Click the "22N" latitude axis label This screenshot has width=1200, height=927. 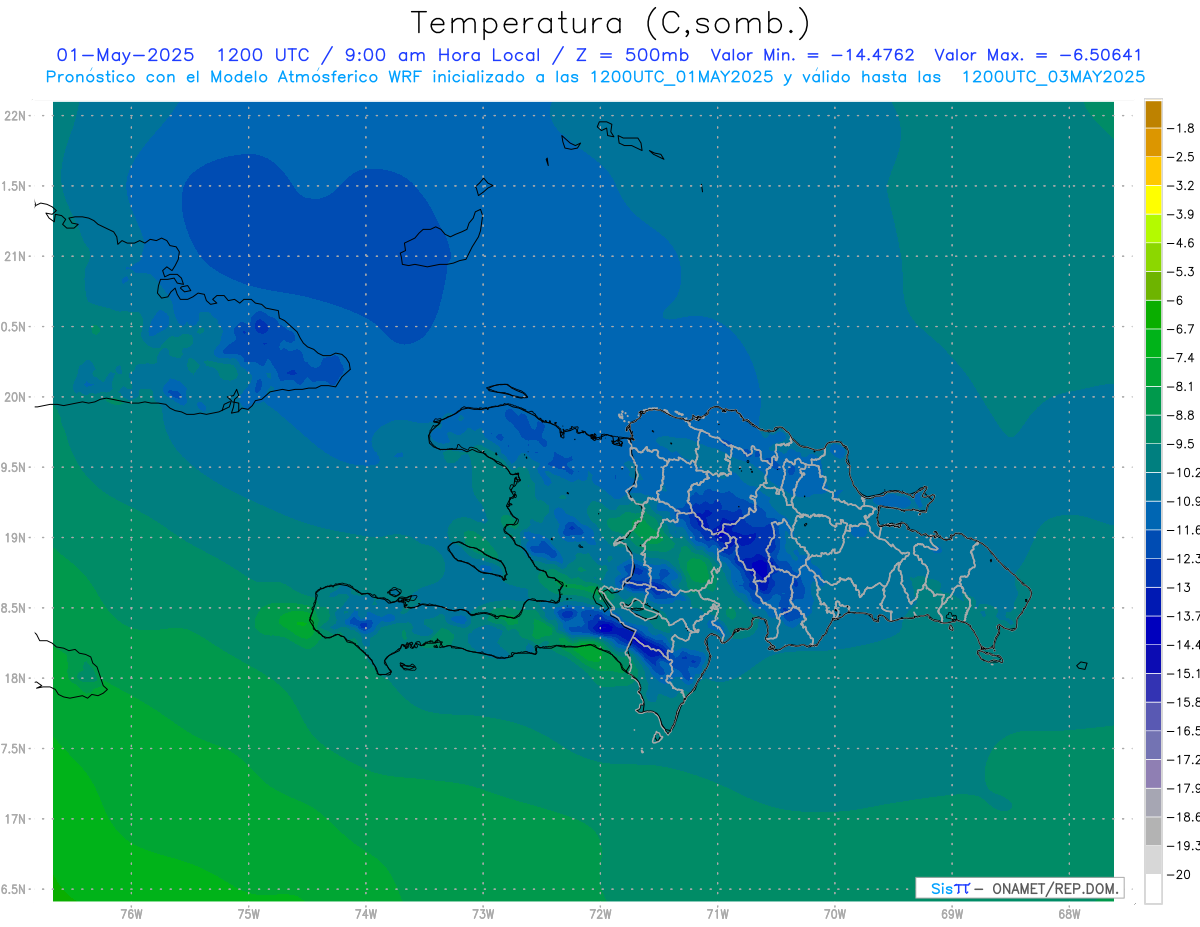[x=16, y=115]
